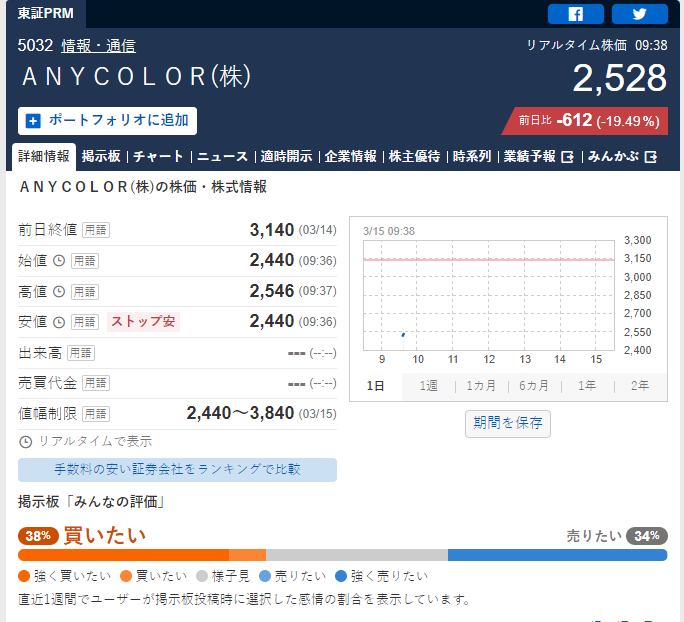Click grey 様子見 segment of sentiment bar

[357, 555]
